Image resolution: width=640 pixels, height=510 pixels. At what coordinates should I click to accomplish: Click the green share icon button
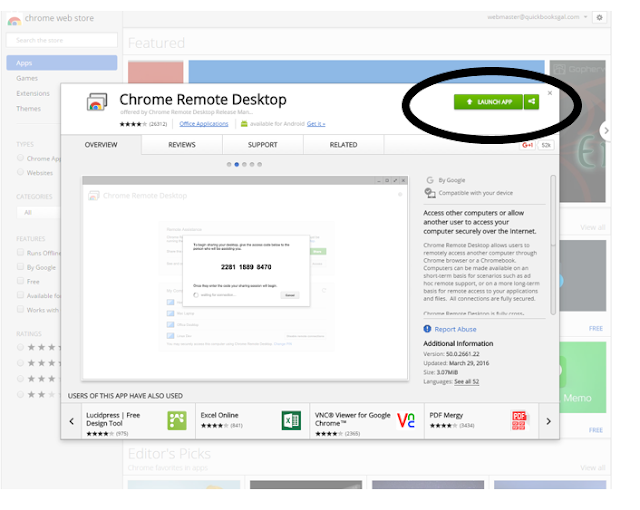[x=531, y=102]
